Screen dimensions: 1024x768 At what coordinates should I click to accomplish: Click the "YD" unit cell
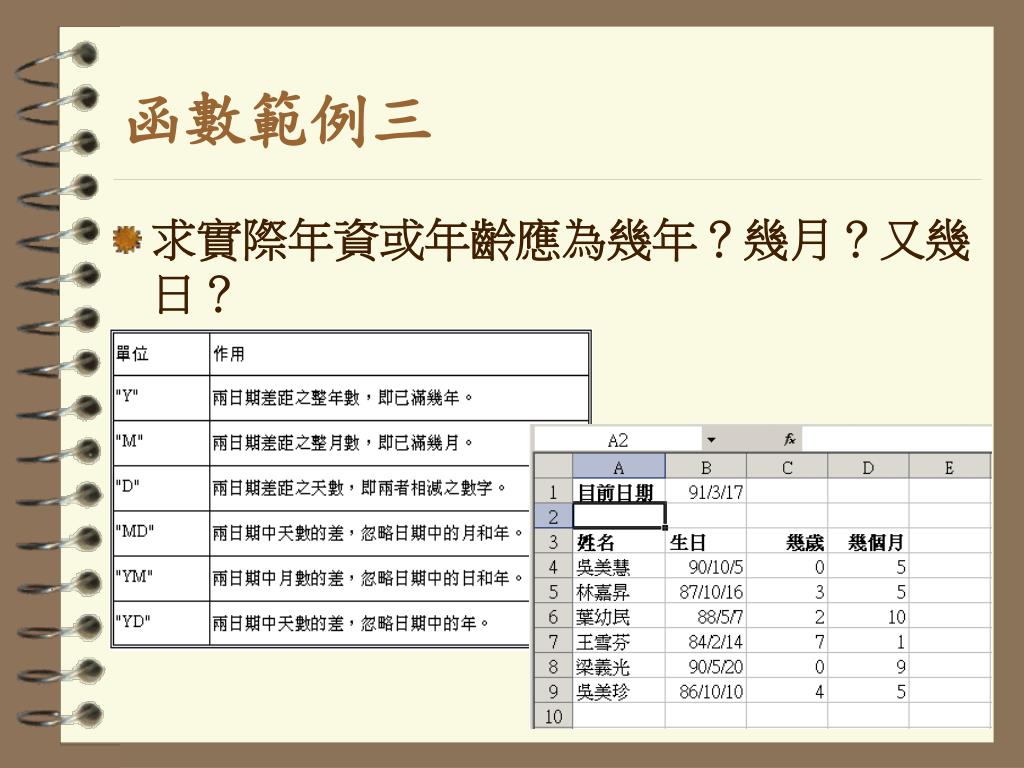pos(161,623)
